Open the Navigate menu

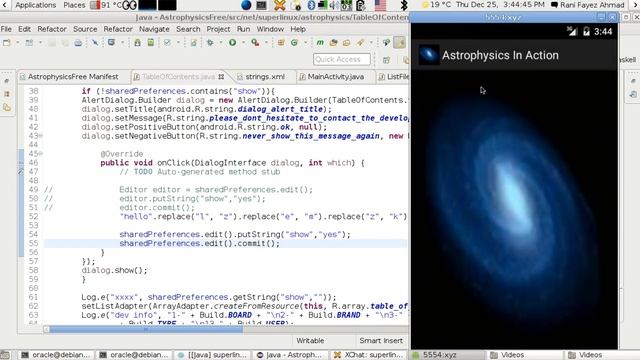tap(154, 29)
